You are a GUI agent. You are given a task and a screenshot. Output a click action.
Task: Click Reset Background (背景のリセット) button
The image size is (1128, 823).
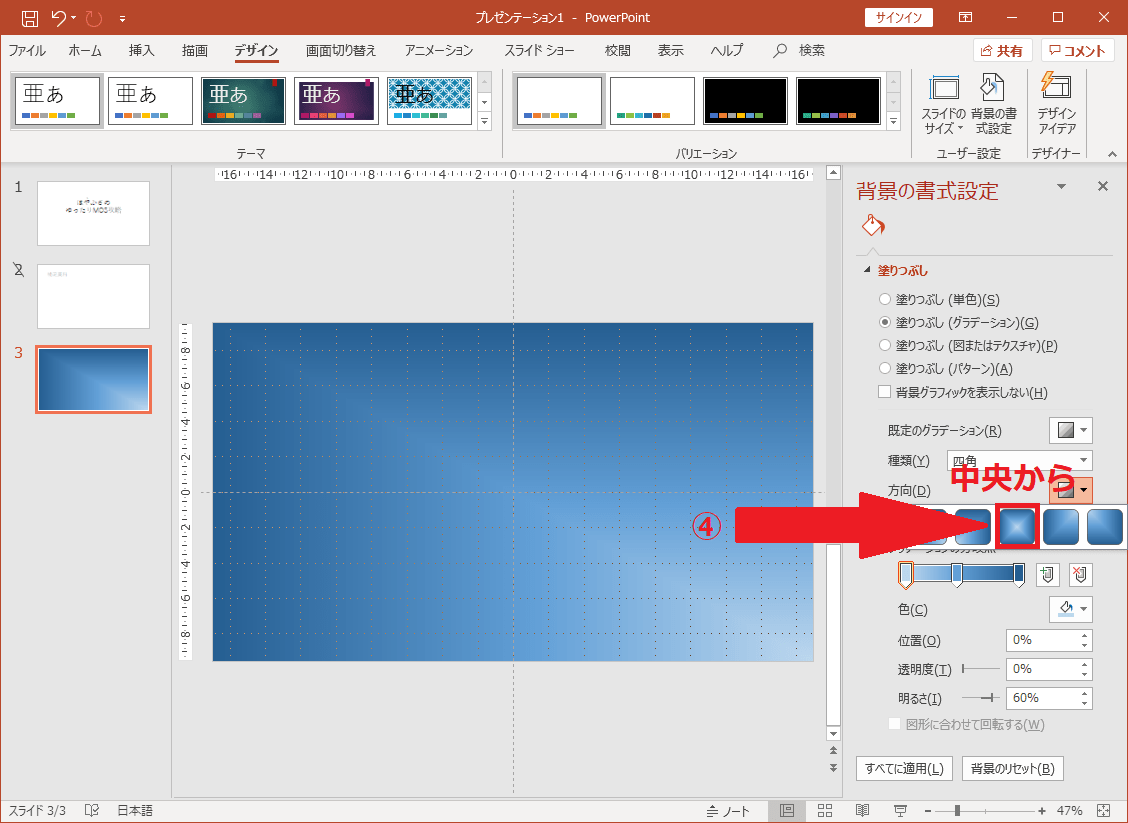pyautogui.click(x=1012, y=768)
